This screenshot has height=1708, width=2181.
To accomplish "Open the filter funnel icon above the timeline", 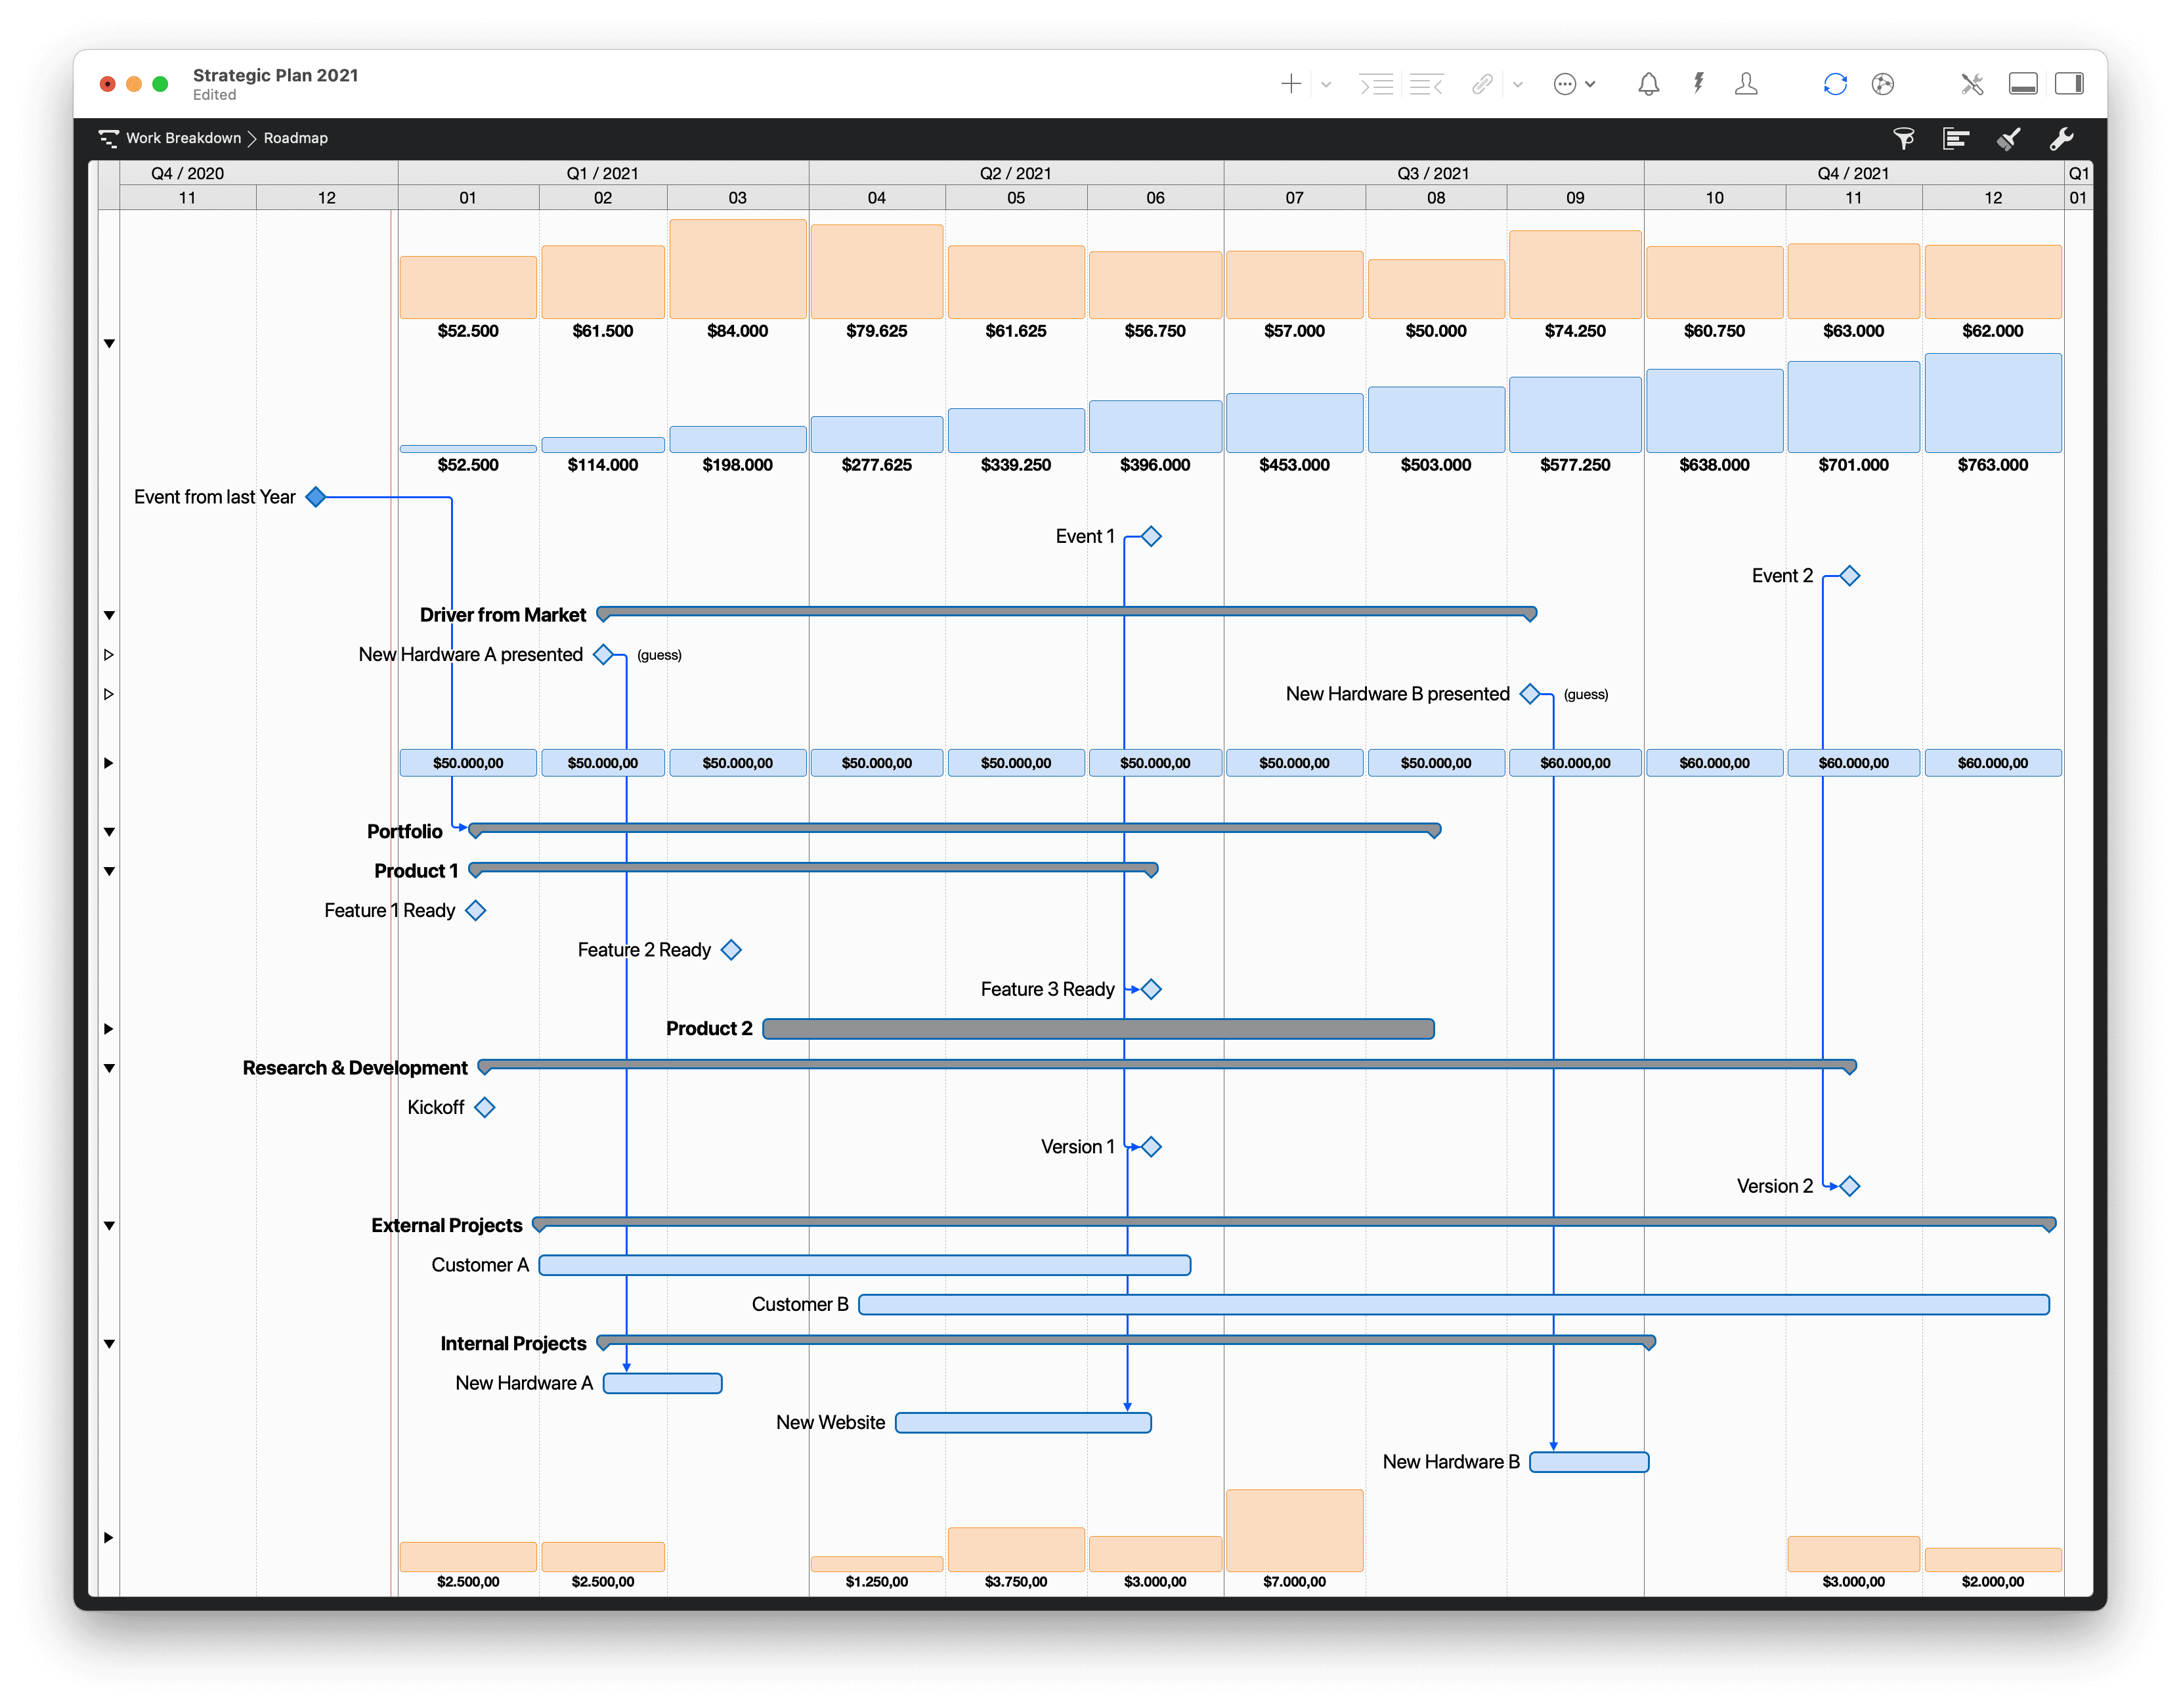I will click(1904, 139).
